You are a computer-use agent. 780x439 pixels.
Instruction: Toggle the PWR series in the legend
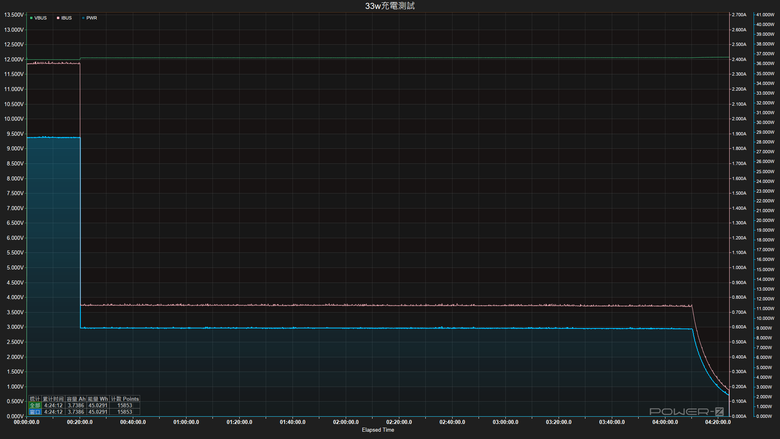90,18
